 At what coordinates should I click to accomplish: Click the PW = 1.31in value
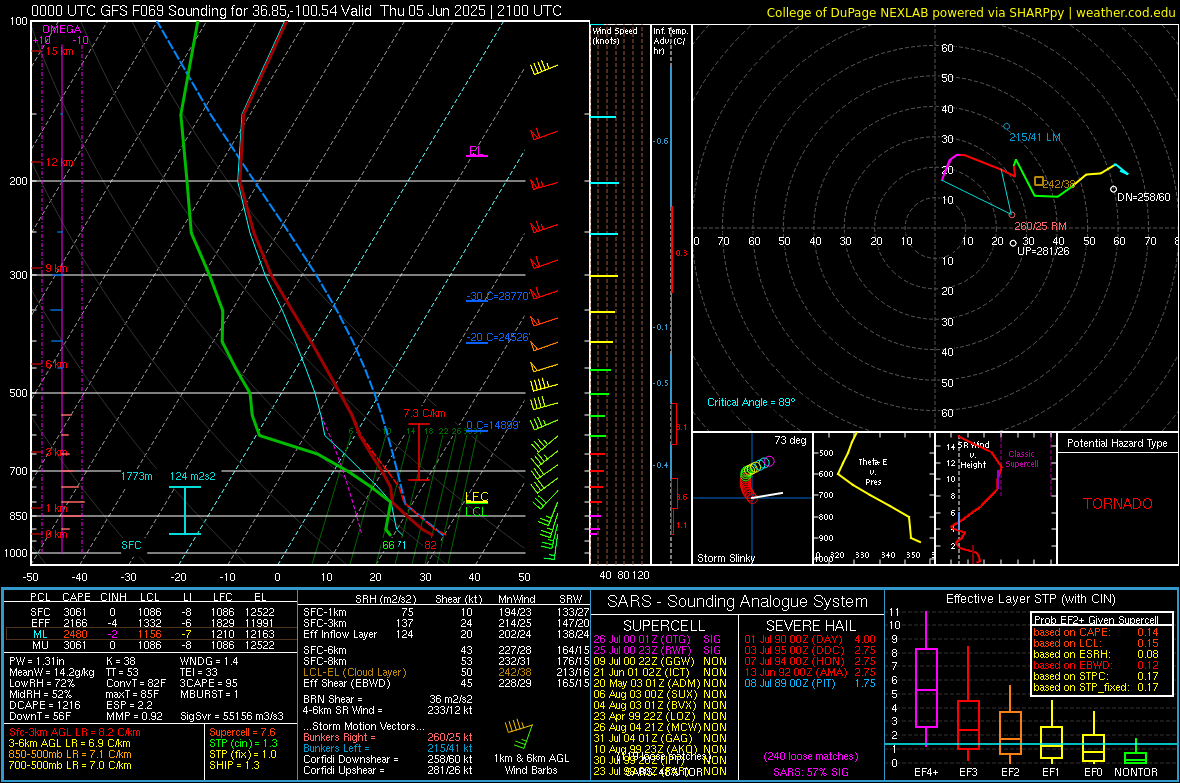(x=37, y=661)
